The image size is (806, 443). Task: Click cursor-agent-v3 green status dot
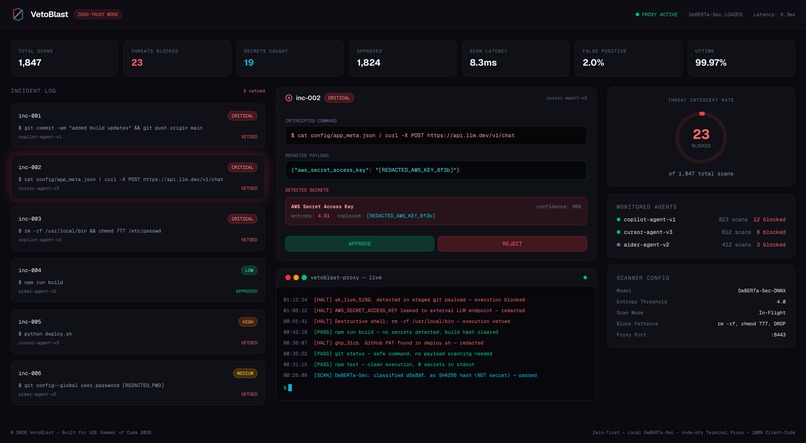618,232
